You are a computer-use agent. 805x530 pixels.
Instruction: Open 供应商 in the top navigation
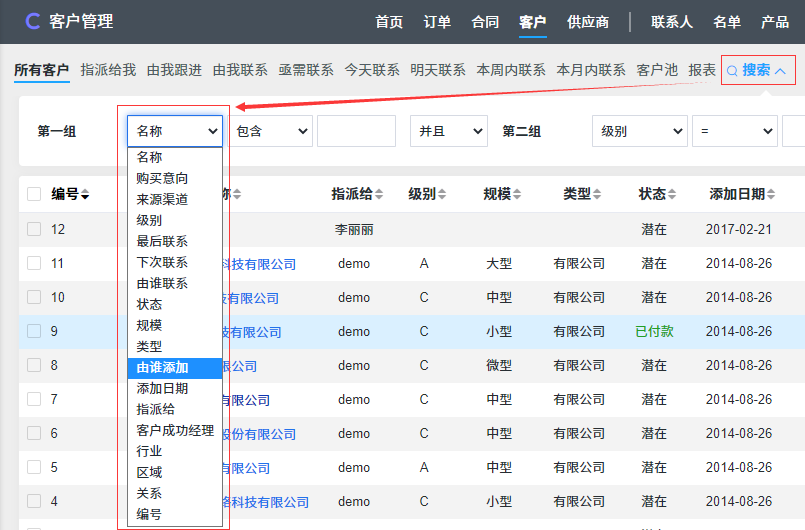point(588,22)
